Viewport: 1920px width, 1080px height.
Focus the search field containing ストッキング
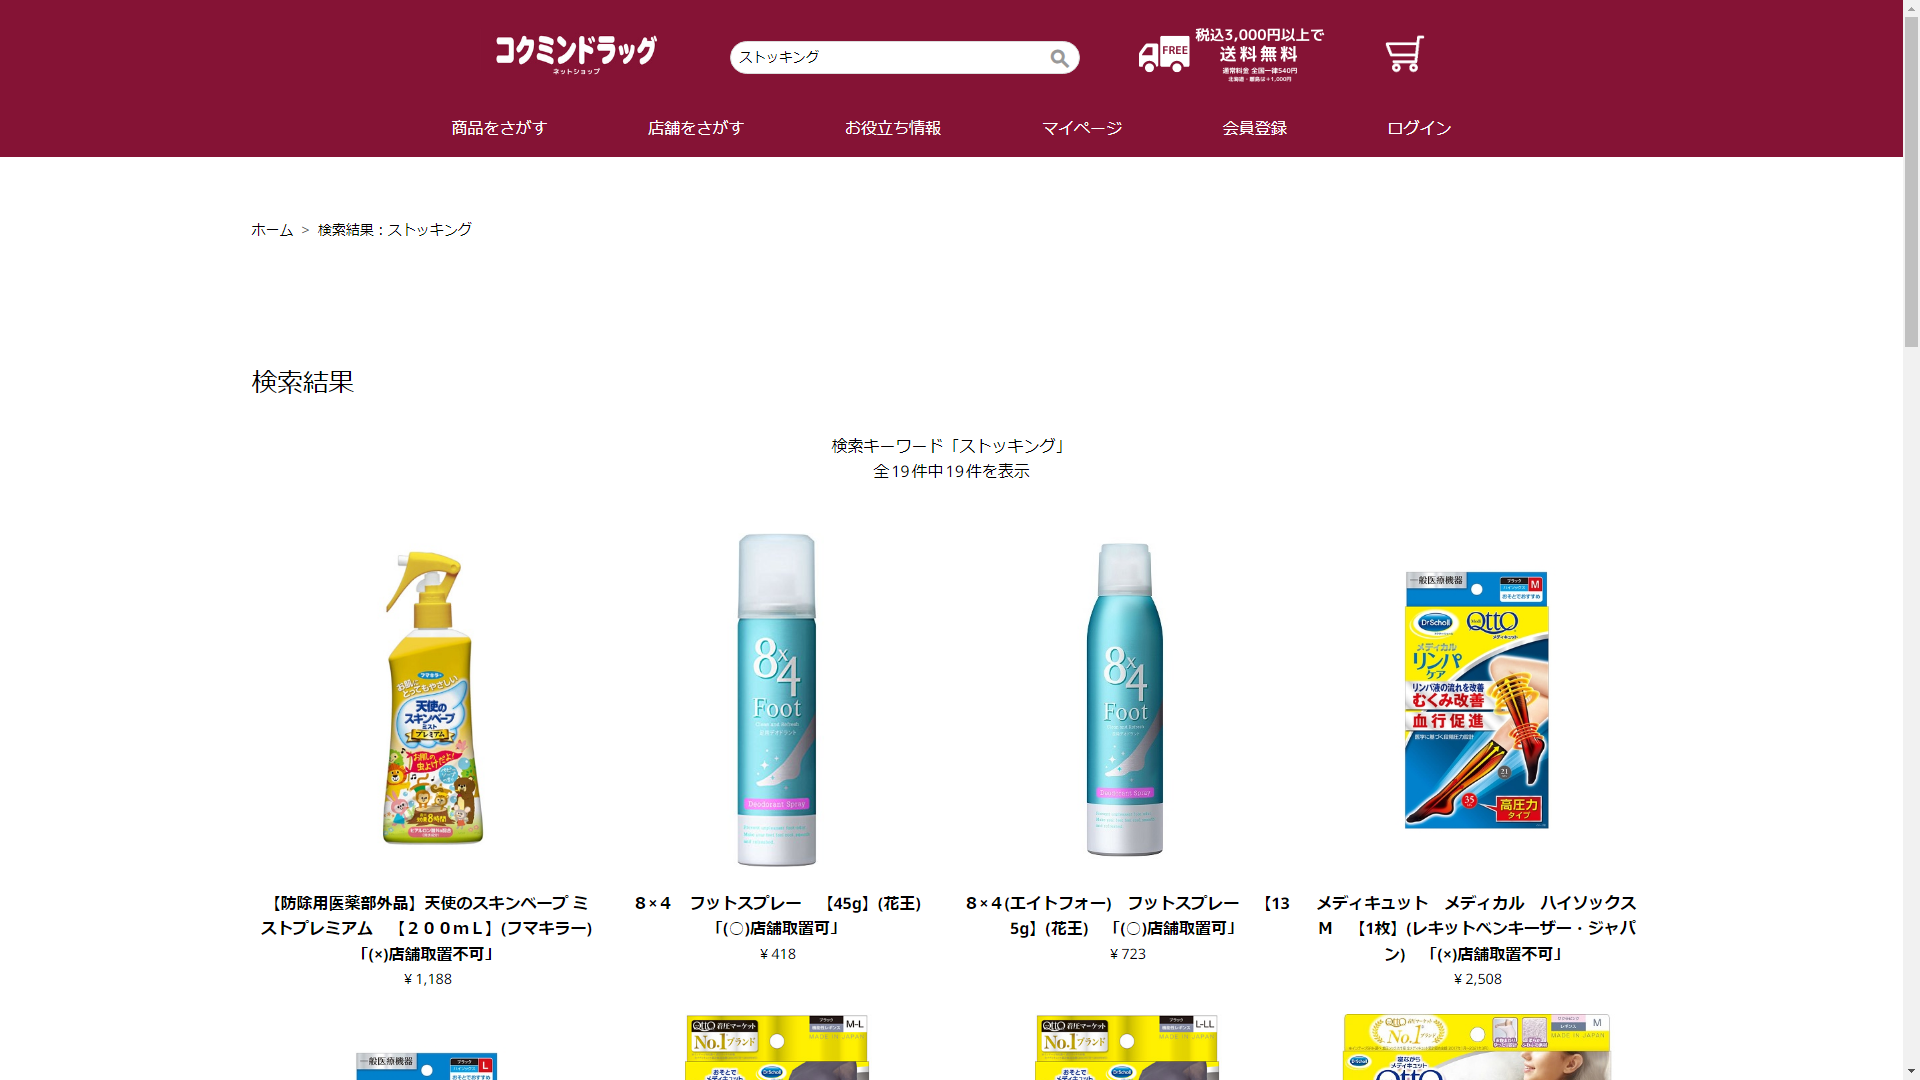[890, 57]
